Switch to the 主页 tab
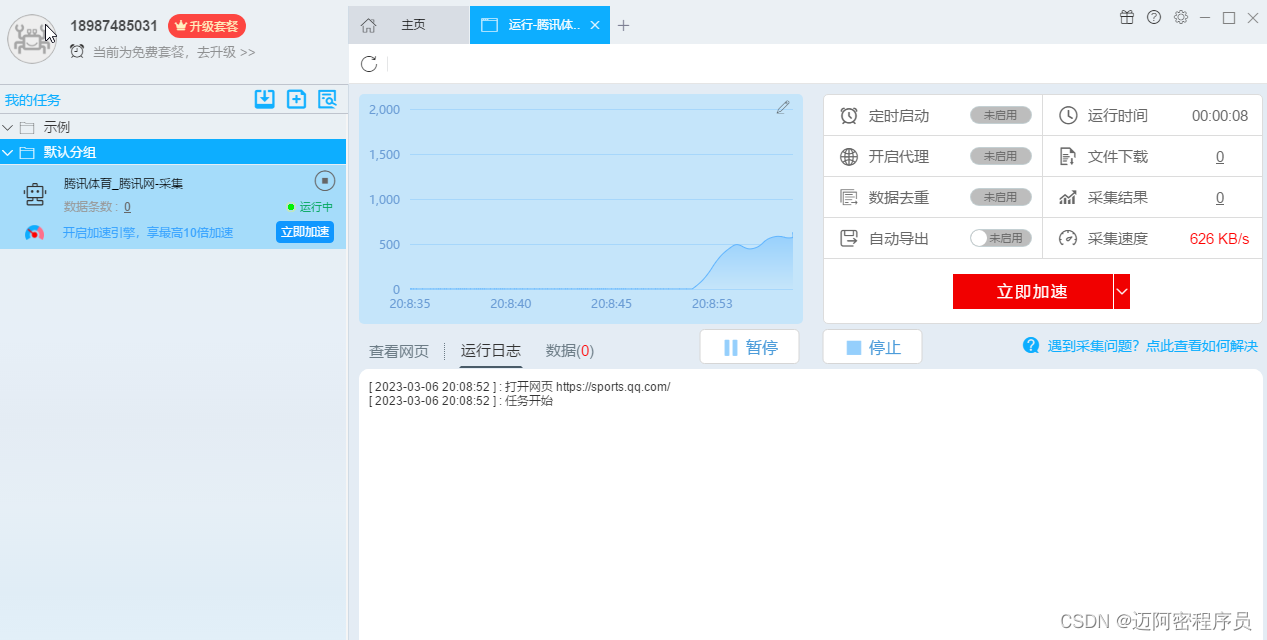1267x640 pixels. (413, 25)
